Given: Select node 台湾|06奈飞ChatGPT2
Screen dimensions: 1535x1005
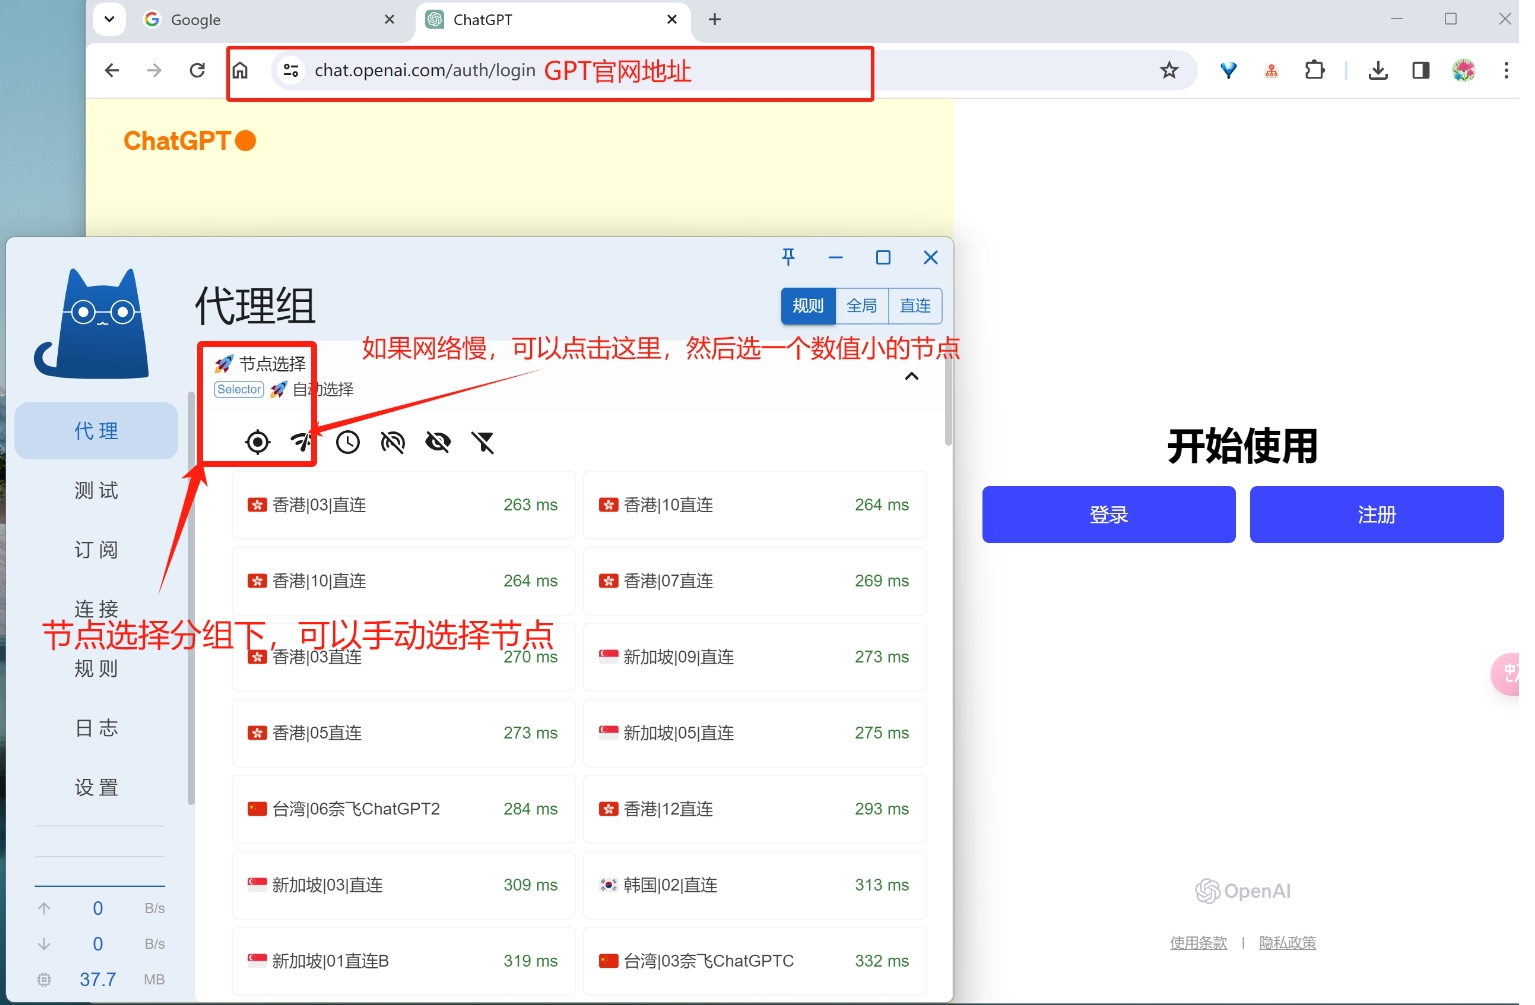Looking at the screenshot, I should coord(404,809).
